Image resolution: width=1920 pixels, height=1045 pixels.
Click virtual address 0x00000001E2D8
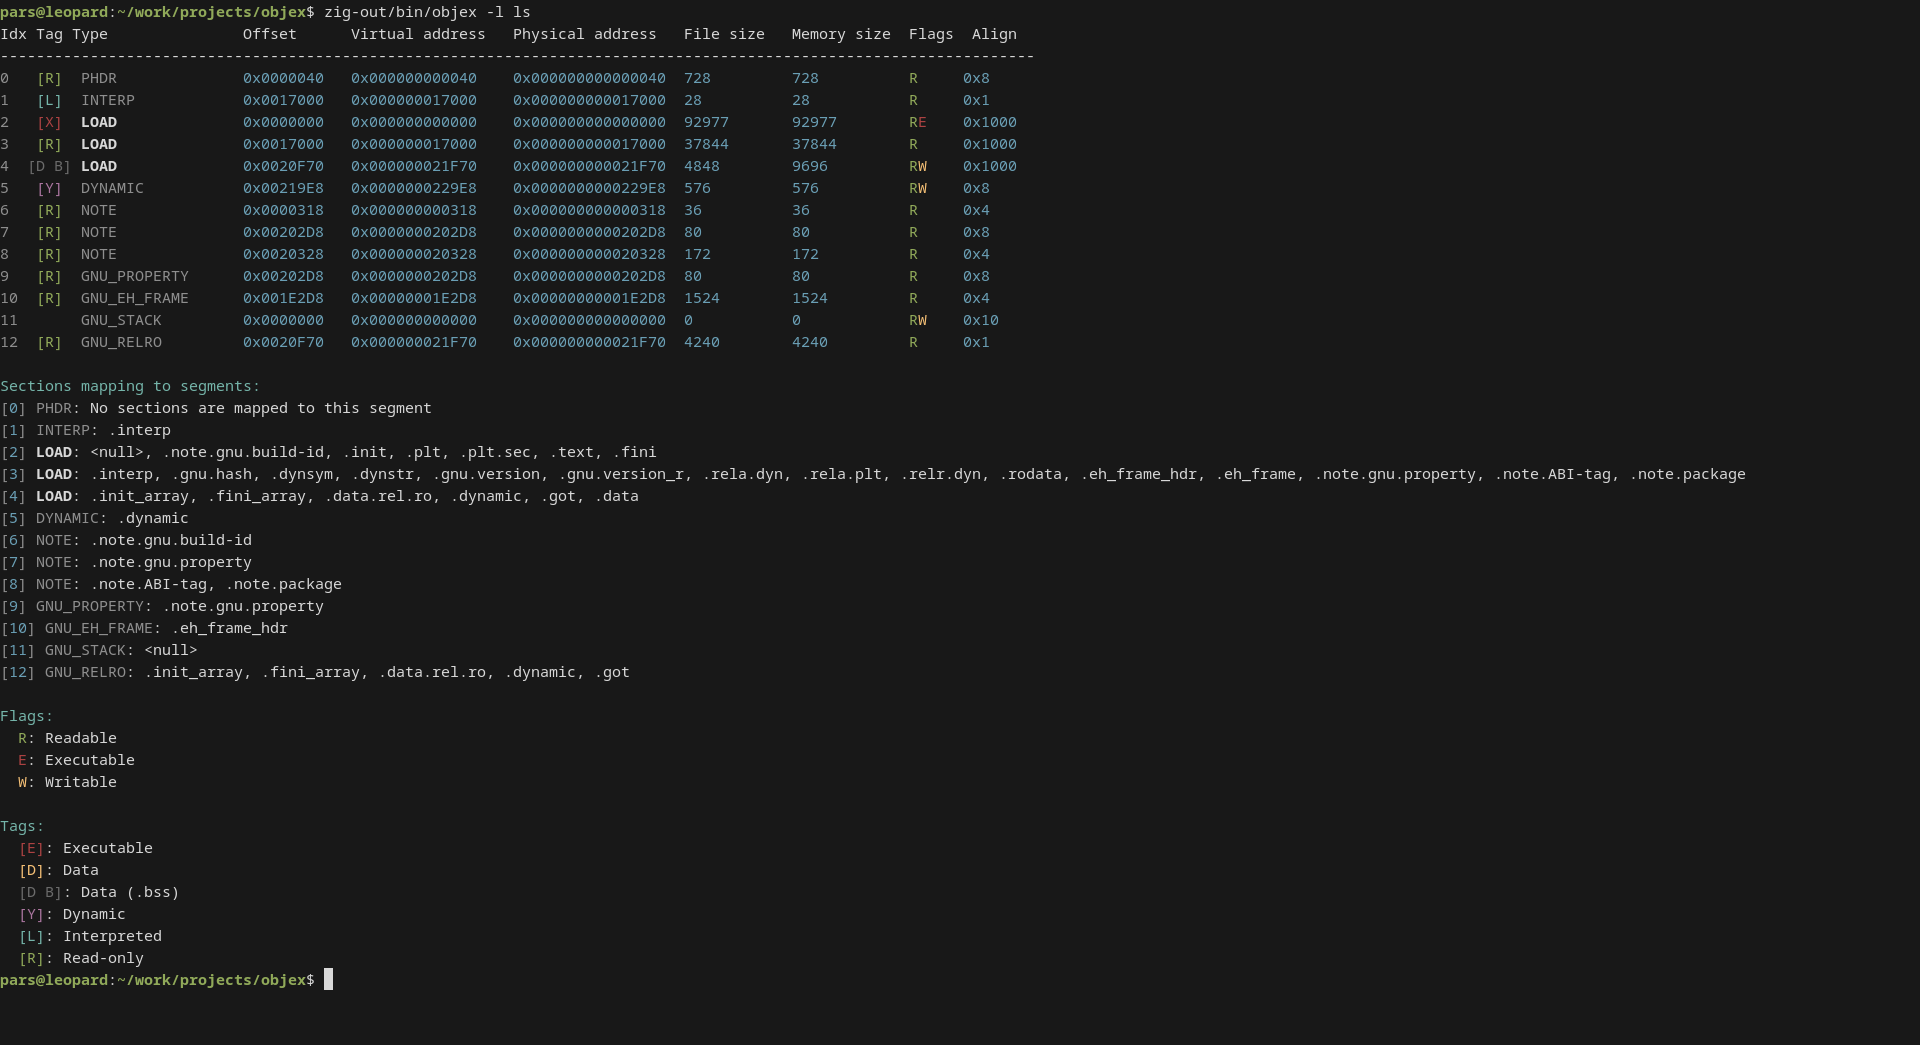[x=414, y=298]
